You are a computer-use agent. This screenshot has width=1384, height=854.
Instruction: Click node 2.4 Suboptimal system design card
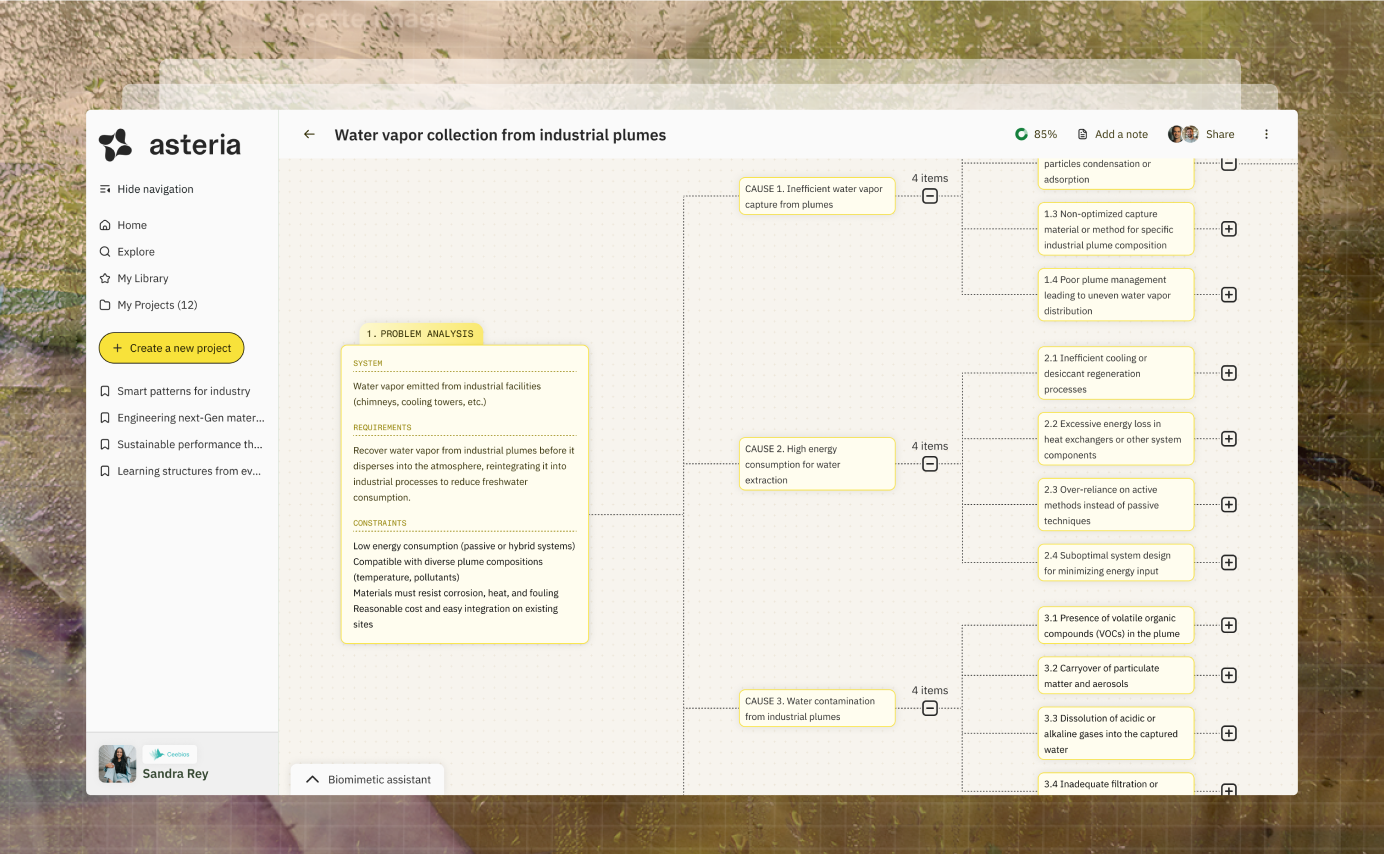click(x=1116, y=563)
